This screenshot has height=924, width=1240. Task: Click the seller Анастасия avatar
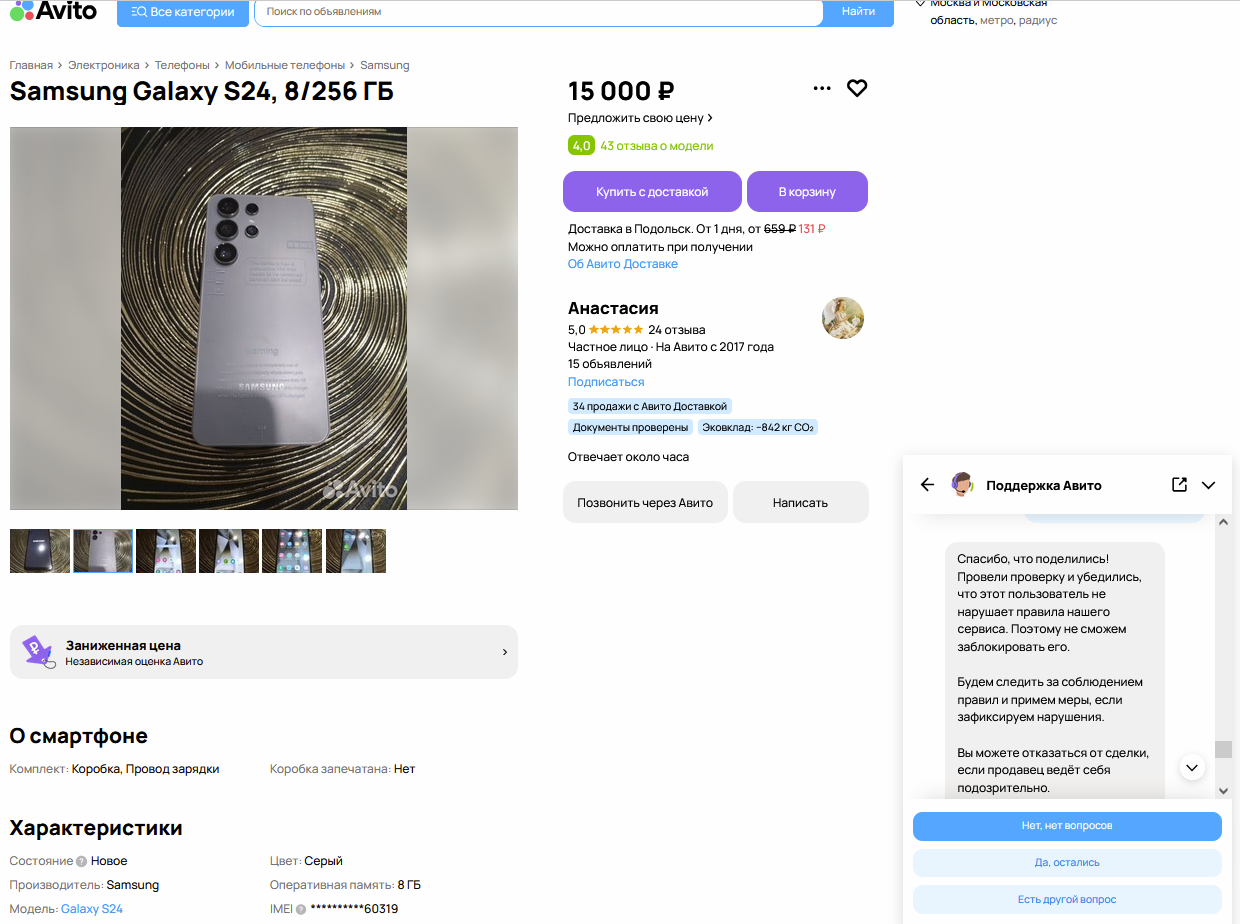click(x=842, y=318)
